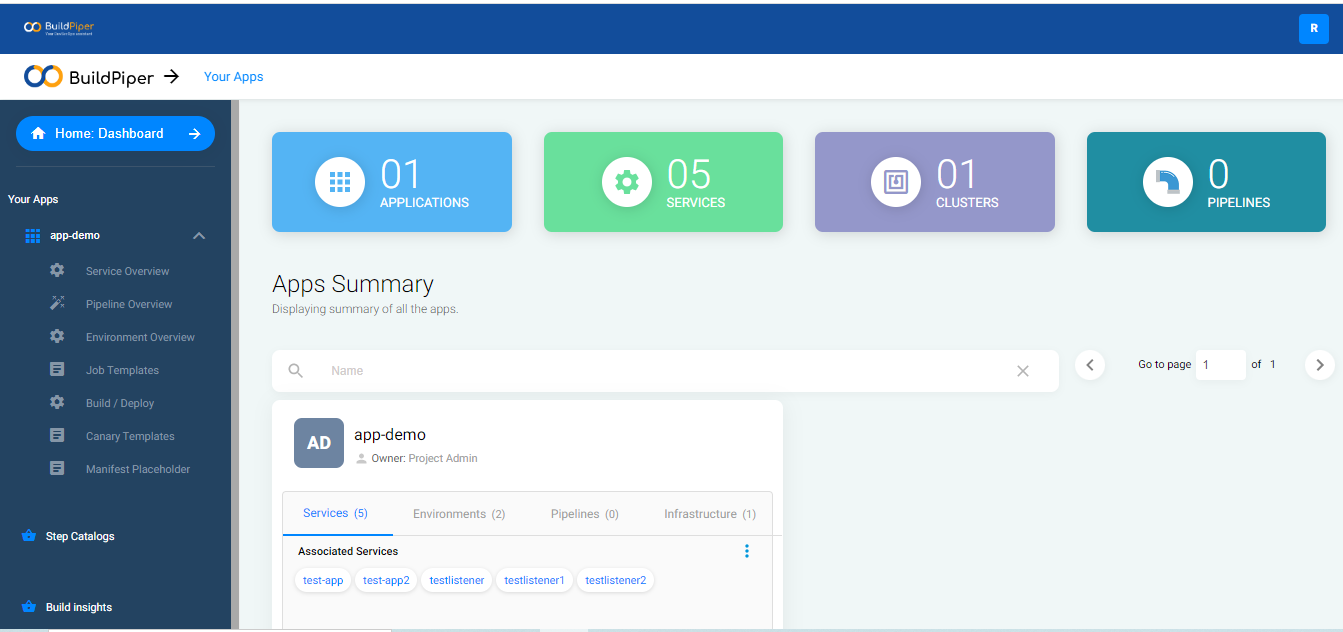Viewport: 1343px width, 632px height.
Task: Click the arrow inside Home: Dashboard button
Action: coord(195,133)
